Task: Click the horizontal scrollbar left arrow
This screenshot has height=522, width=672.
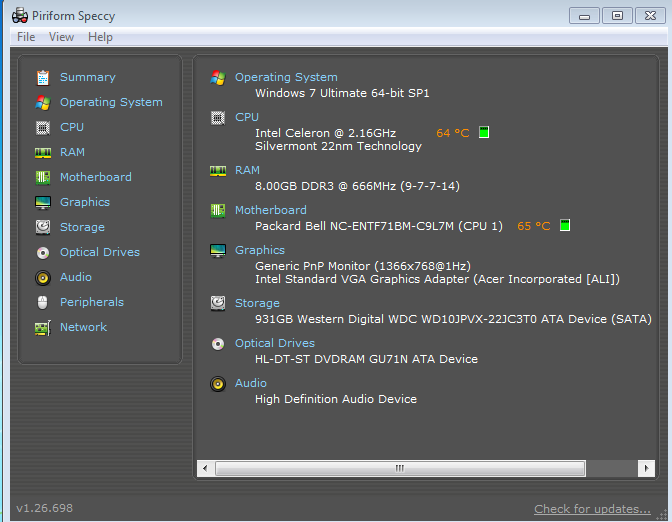Action: [x=205, y=468]
